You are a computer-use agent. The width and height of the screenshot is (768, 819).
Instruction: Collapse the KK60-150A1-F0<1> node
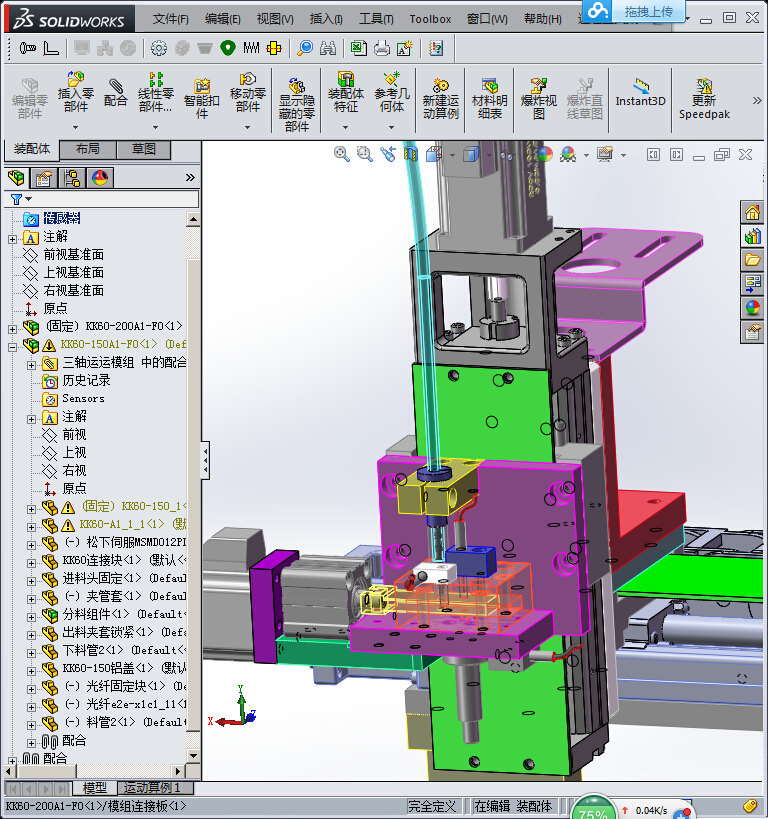click(x=13, y=347)
